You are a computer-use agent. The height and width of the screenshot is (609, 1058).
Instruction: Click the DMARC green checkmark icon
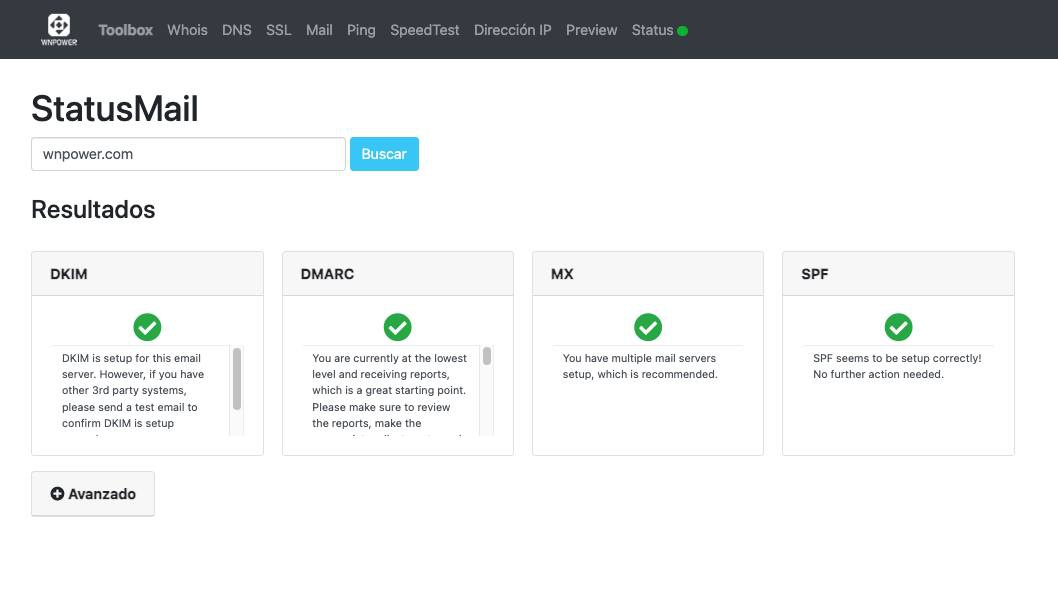[397, 327]
